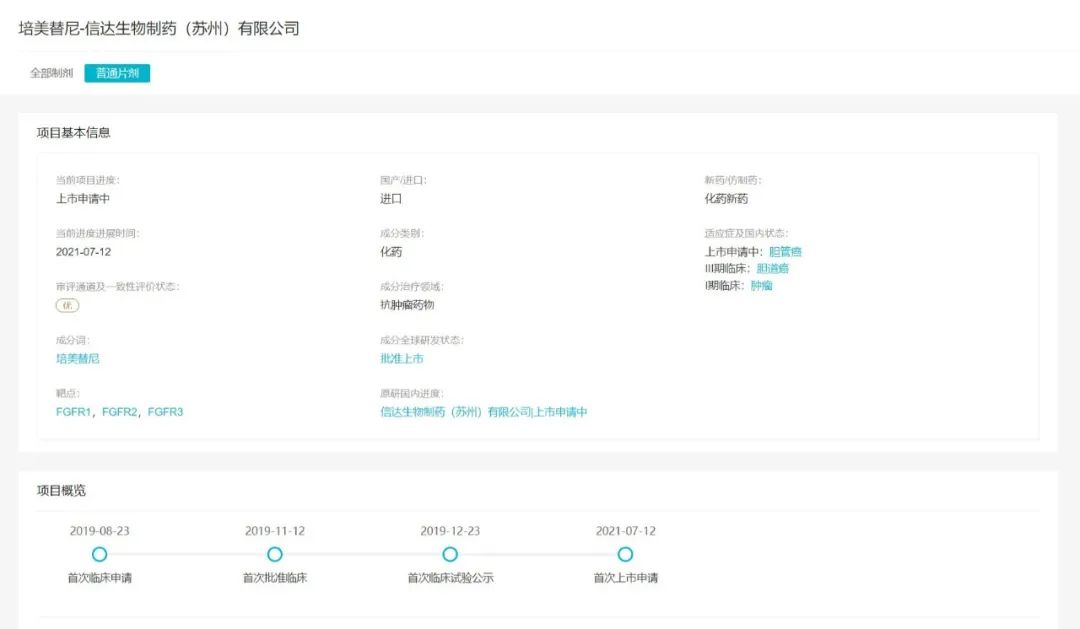
Task: Click the 批准上市 global status link
Action: (x=401, y=358)
